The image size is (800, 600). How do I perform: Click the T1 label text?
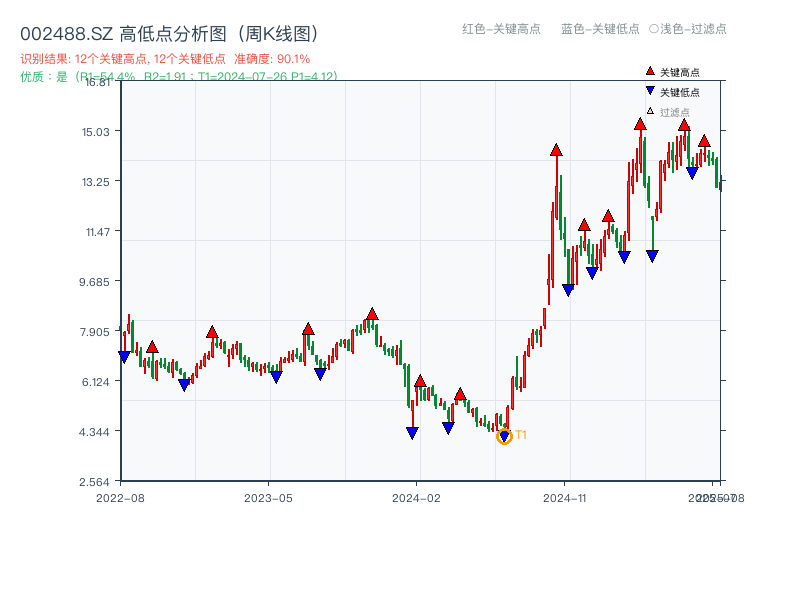(x=521, y=435)
